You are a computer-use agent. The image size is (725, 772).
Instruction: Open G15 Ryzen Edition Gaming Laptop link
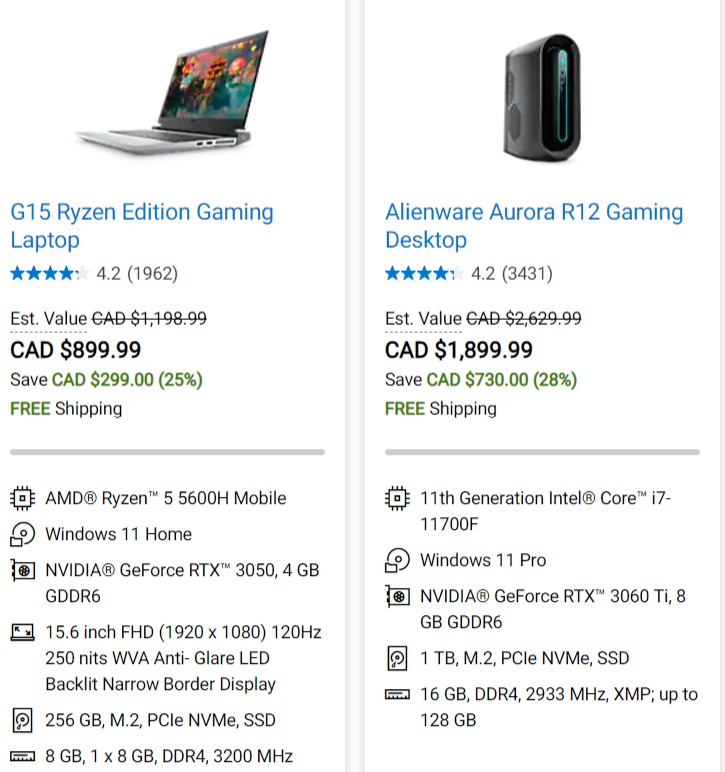142,226
